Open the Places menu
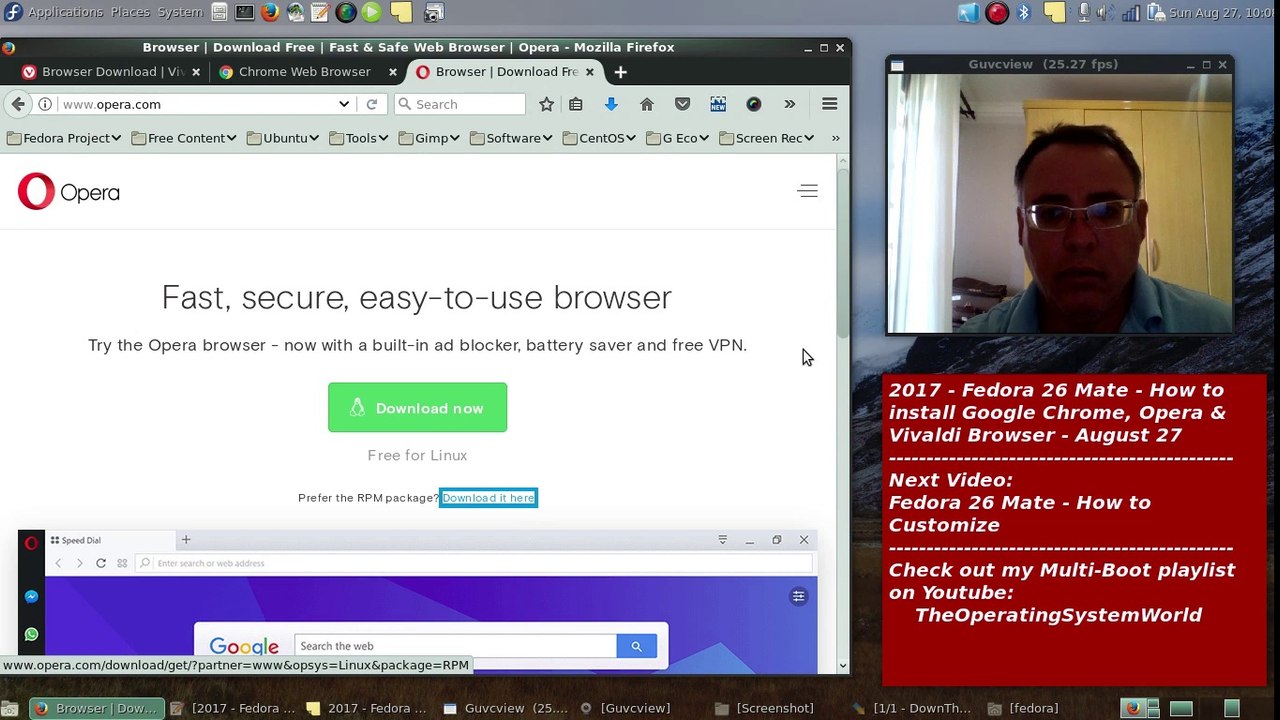The width and height of the screenshot is (1280, 720). coord(130,12)
